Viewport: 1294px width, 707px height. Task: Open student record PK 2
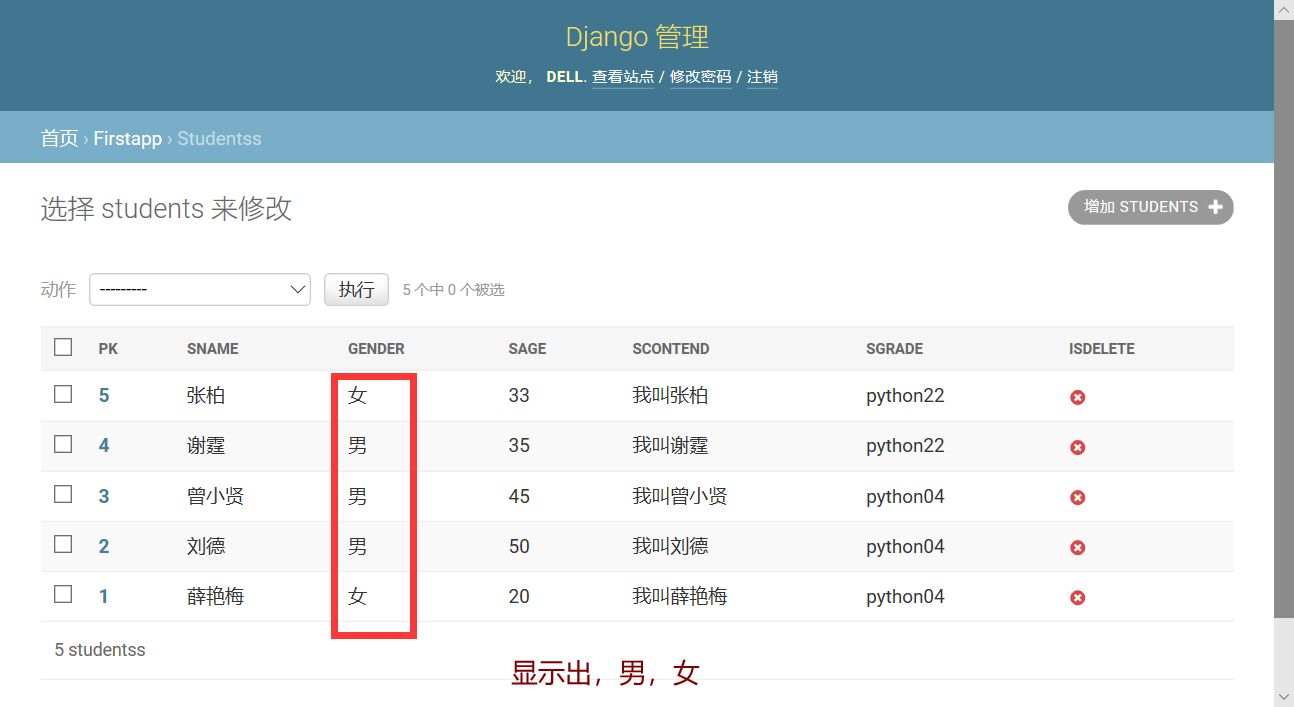coord(104,546)
